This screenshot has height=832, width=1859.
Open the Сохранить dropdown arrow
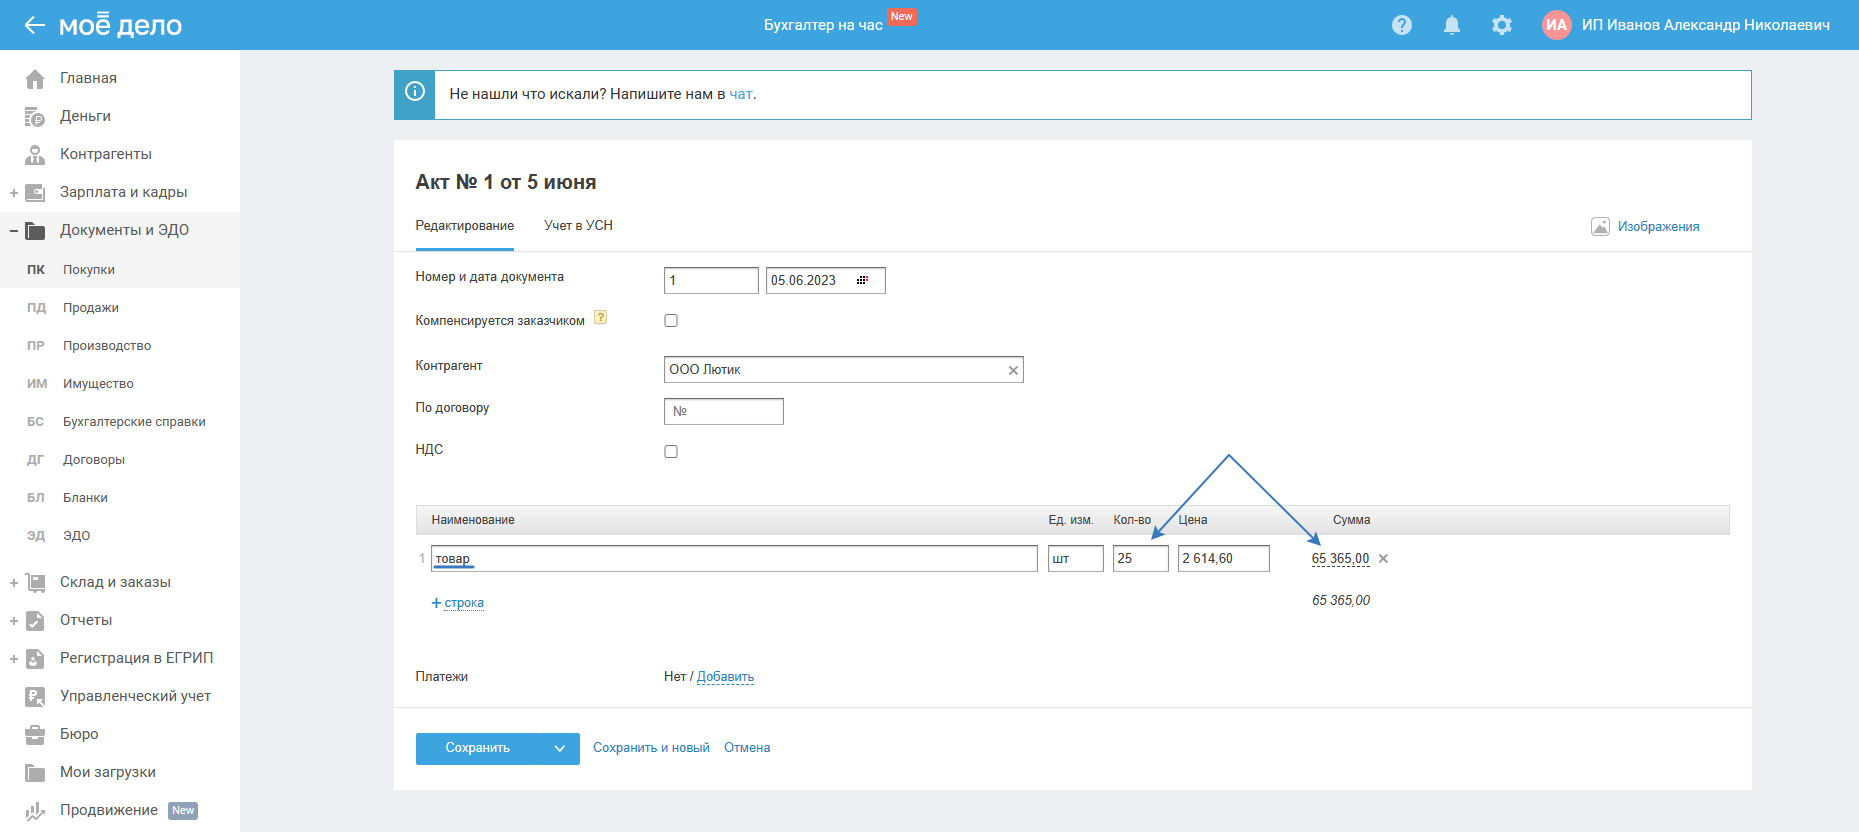[x=560, y=748]
